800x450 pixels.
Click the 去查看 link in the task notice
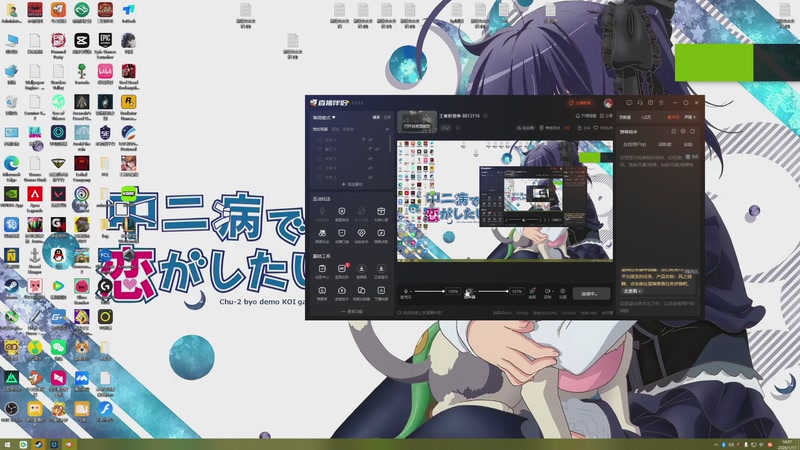[632, 291]
